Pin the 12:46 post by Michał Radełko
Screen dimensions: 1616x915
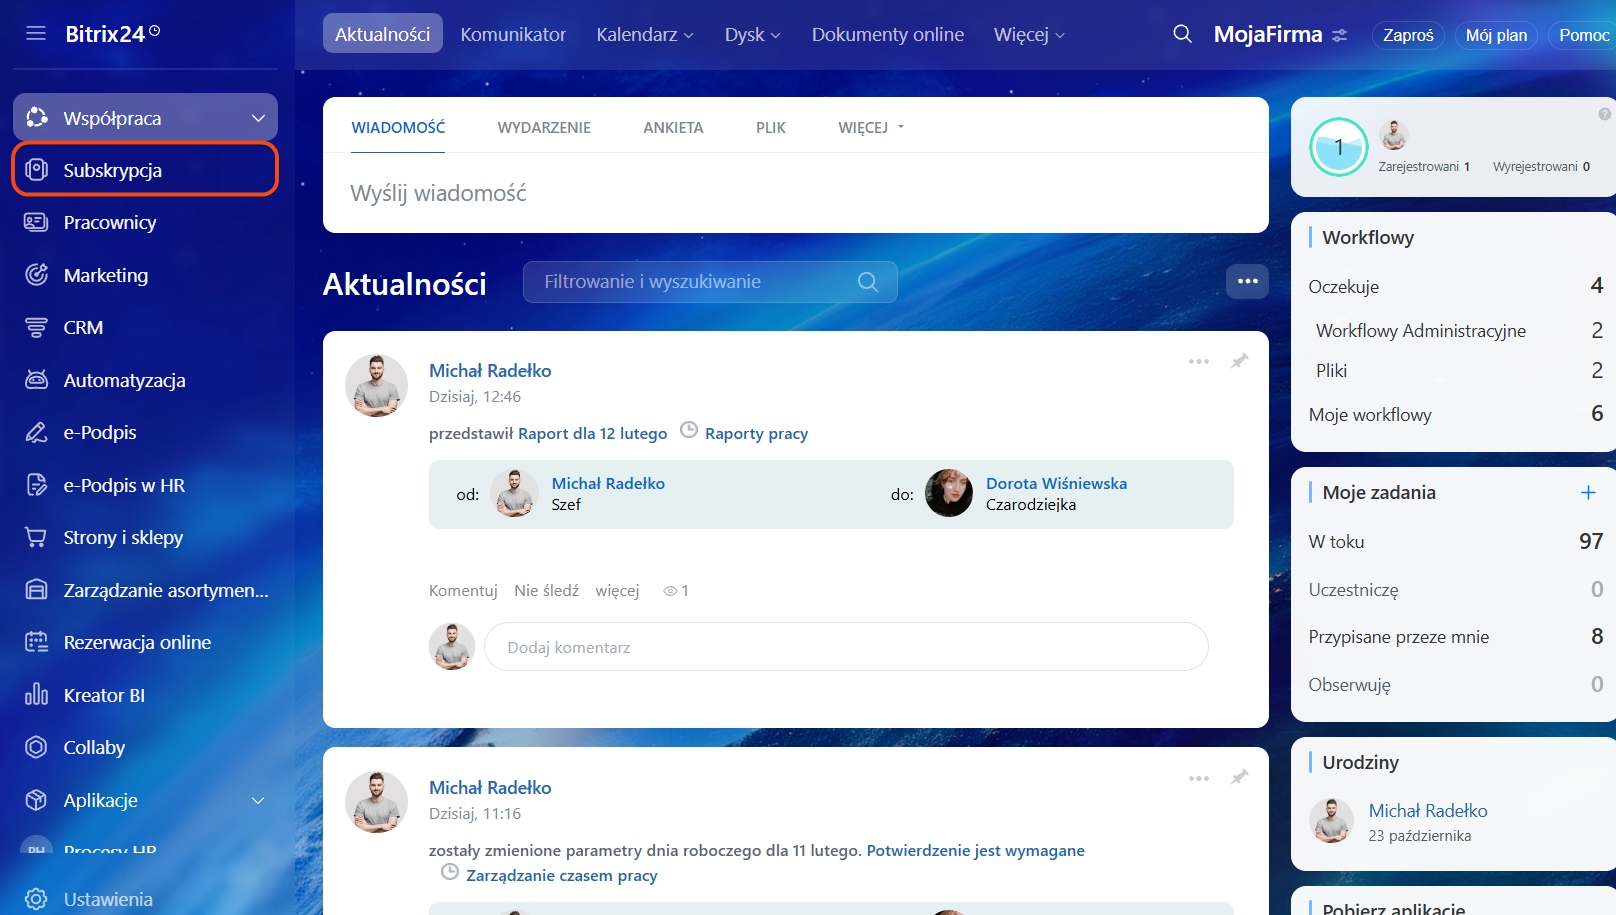point(1239,361)
